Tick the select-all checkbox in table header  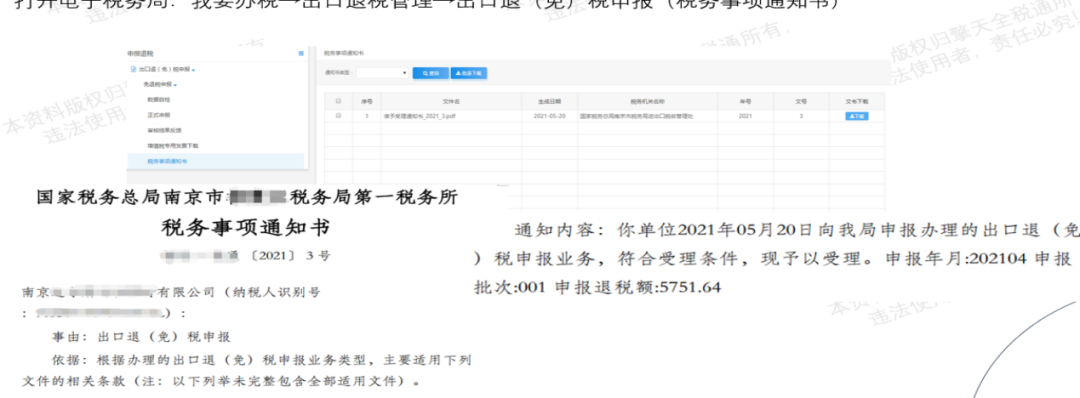[x=338, y=101]
